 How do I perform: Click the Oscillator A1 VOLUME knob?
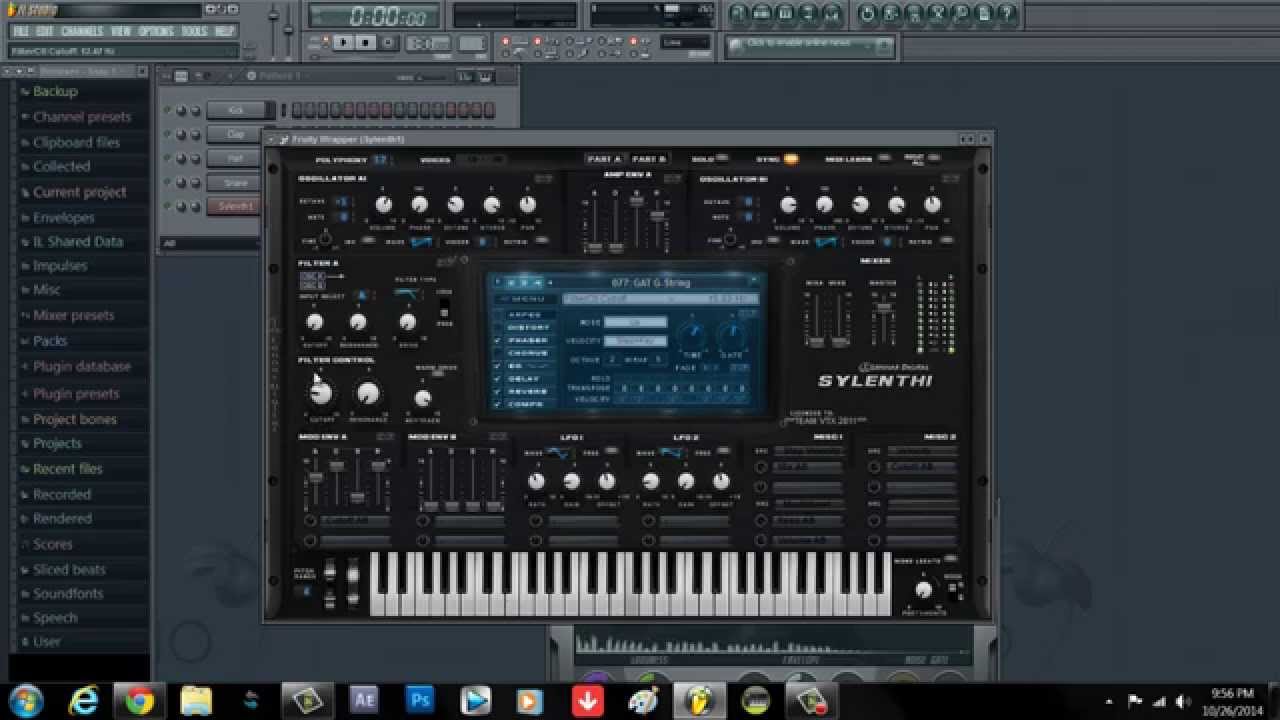click(x=384, y=205)
